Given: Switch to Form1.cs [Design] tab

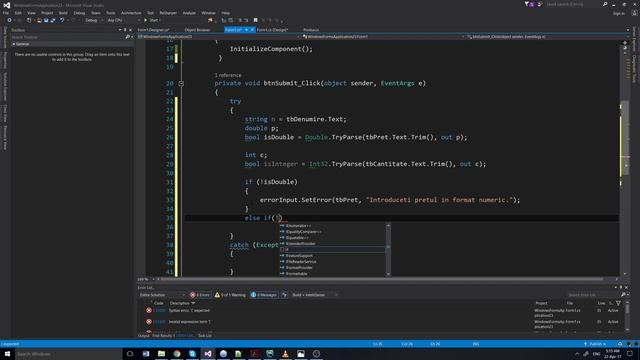Looking at the screenshot, I should [x=272, y=30].
